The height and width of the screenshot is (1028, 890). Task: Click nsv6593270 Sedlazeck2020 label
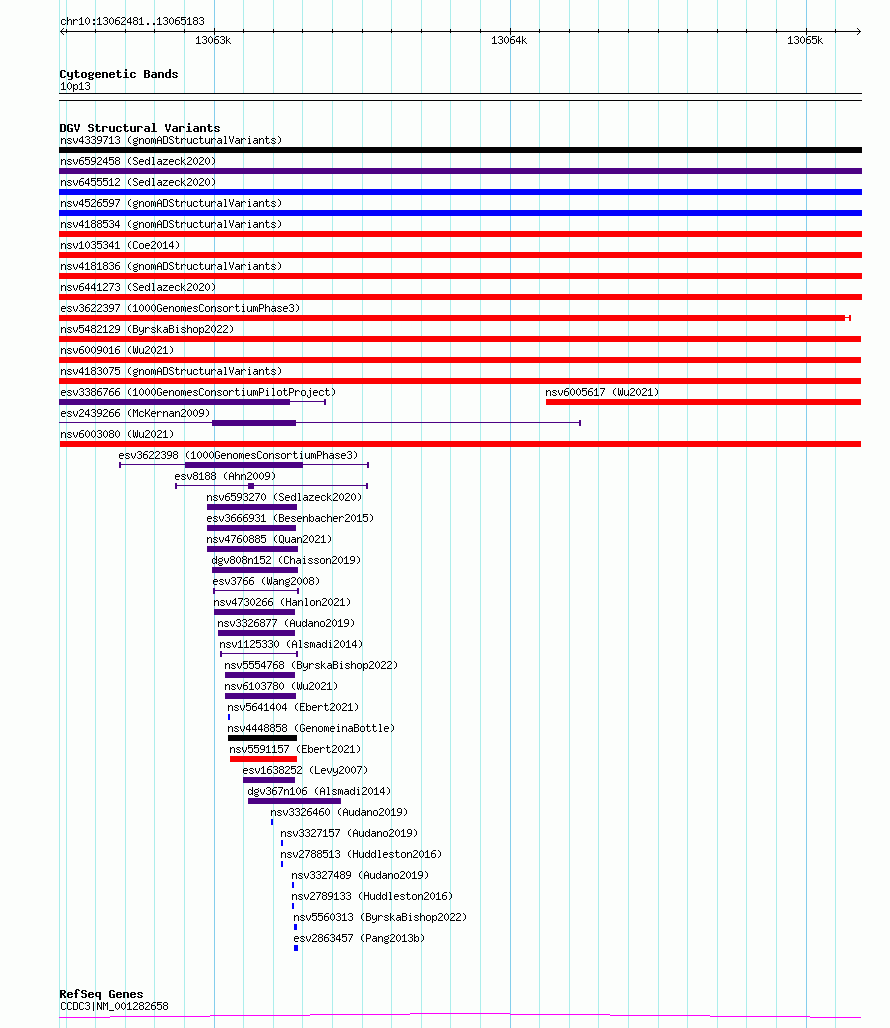pos(284,497)
